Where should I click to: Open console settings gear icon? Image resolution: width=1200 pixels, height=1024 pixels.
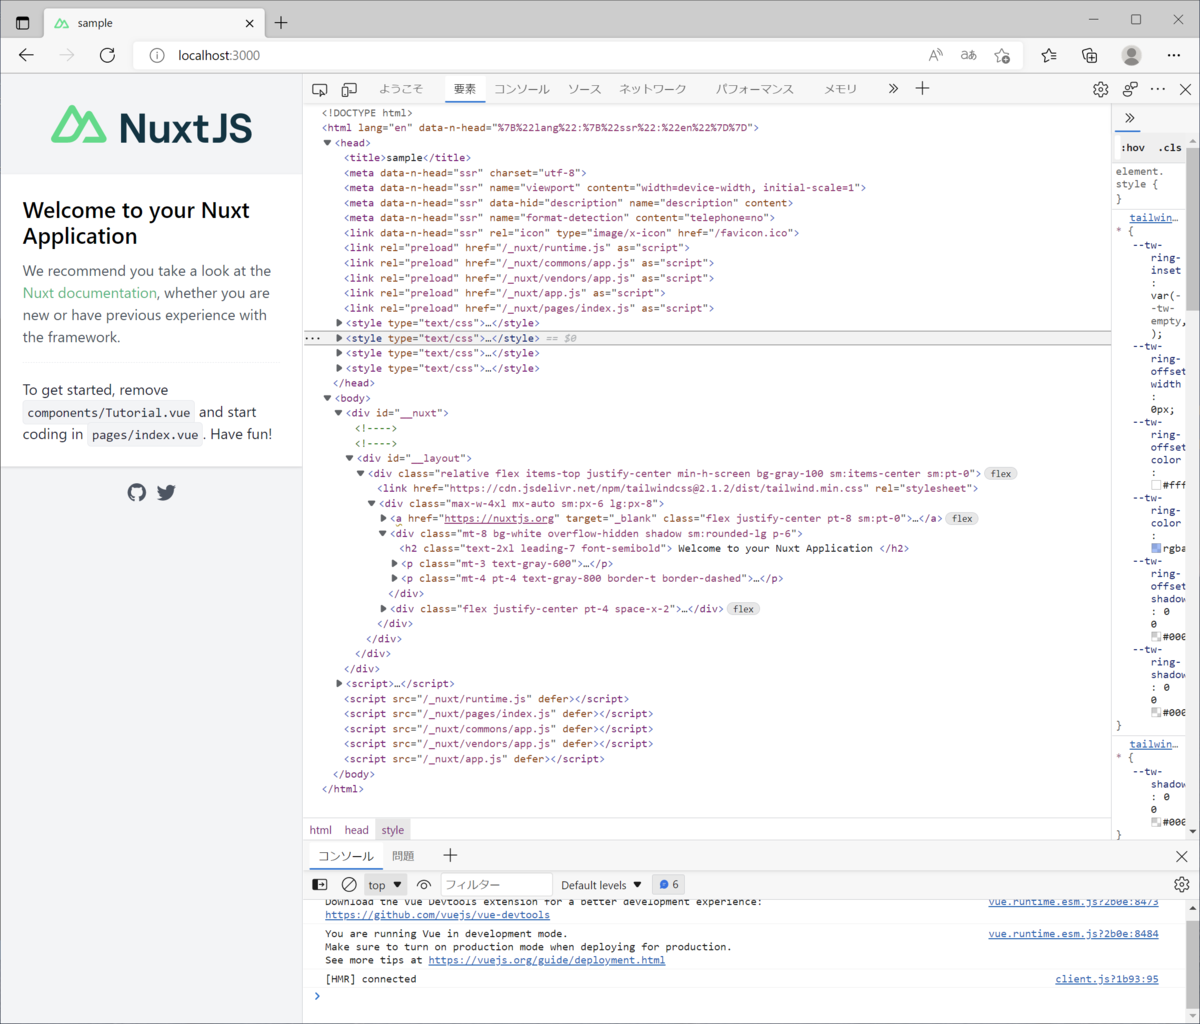pos(1182,884)
